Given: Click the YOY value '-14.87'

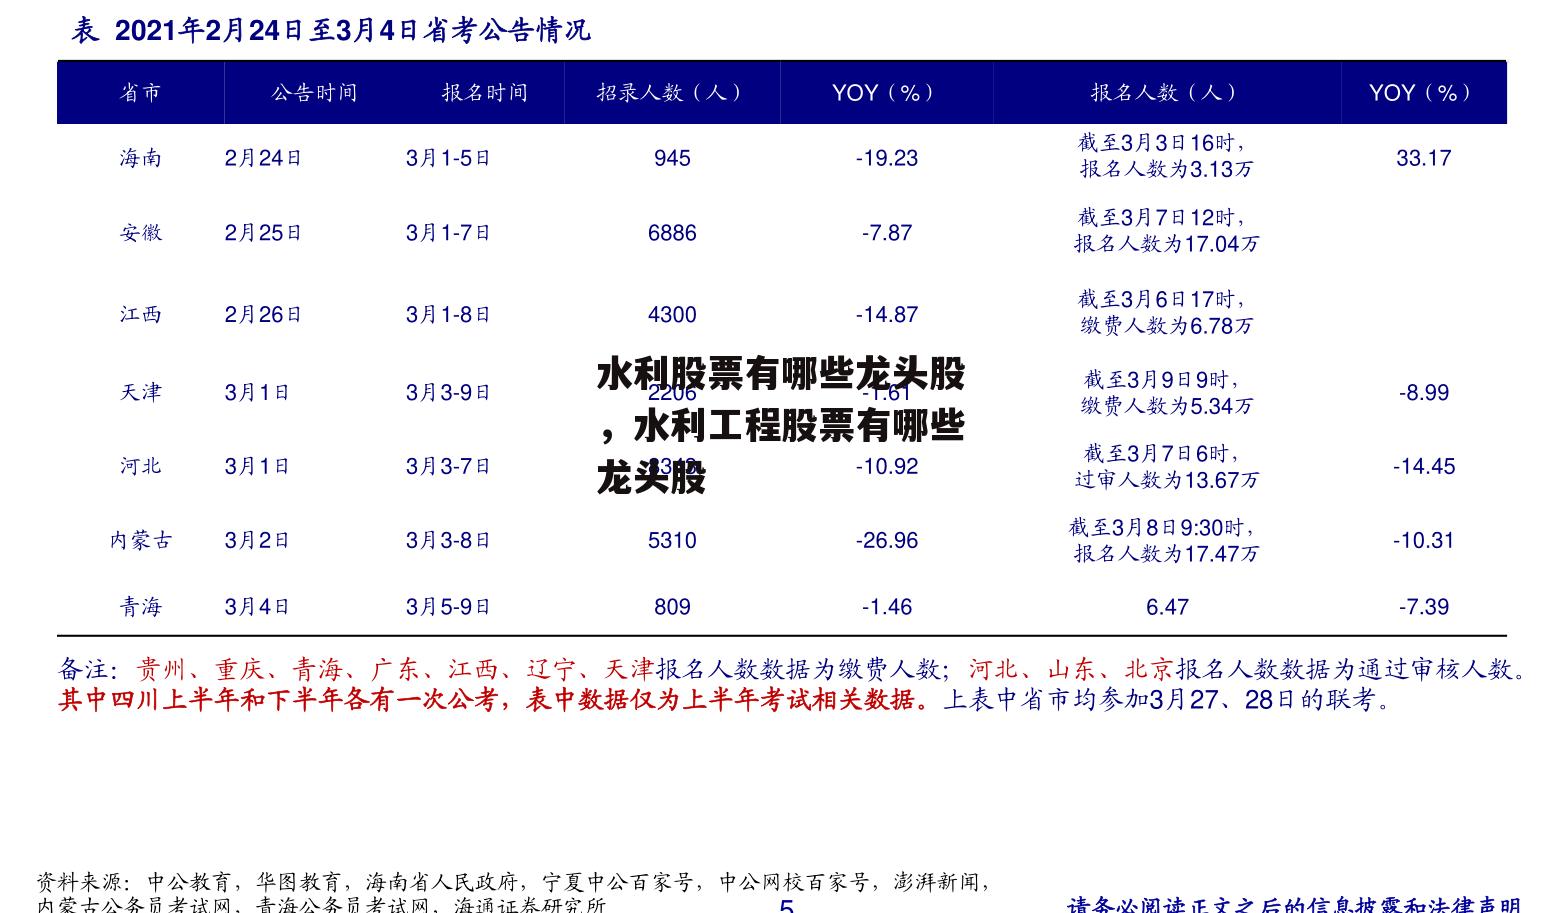Looking at the screenshot, I should [x=887, y=315].
